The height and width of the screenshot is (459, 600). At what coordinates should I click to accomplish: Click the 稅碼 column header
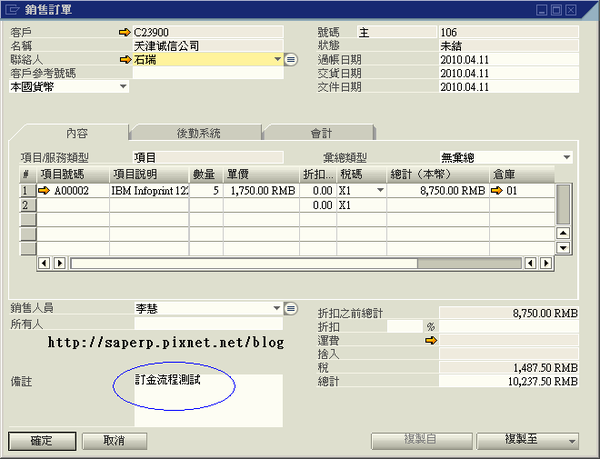point(361,174)
